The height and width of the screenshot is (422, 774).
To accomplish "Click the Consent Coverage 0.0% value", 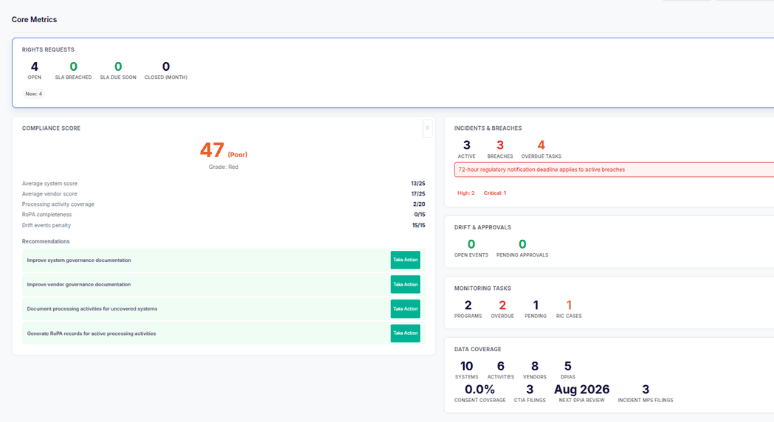I will click(x=480, y=390).
